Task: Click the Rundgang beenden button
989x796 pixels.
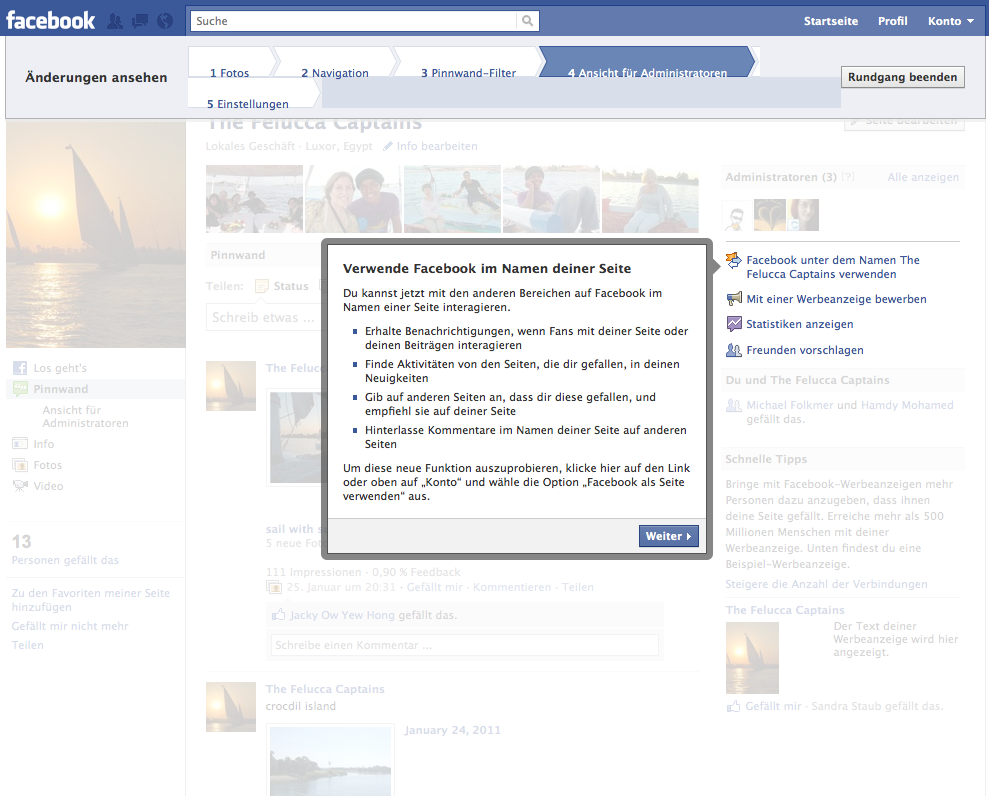Action: point(903,77)
